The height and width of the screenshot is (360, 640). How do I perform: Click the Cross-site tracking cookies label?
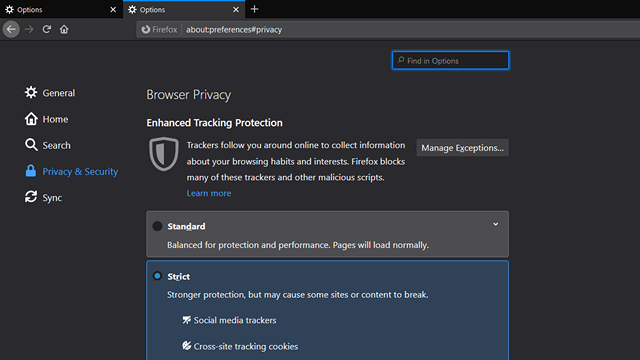click(x=246, y=347)
